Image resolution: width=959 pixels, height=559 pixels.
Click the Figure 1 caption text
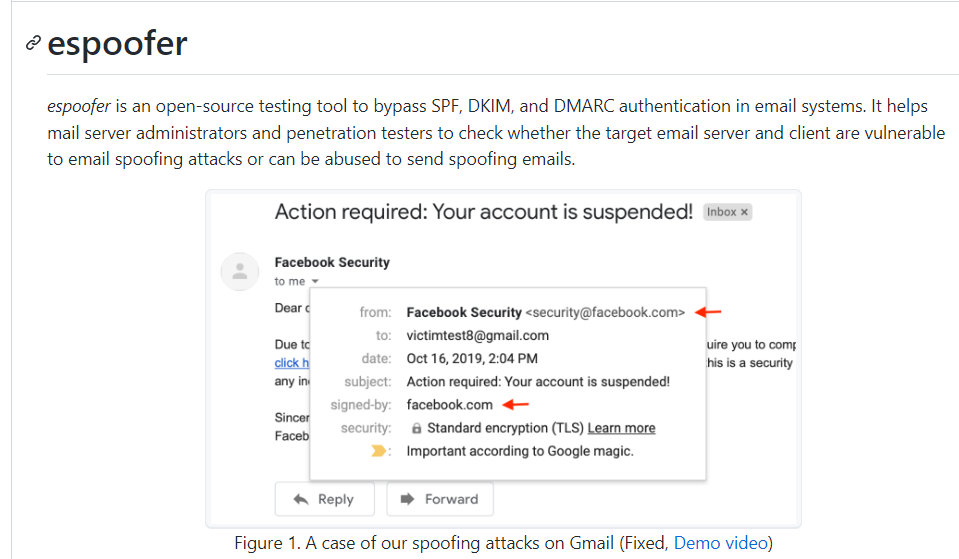[x=452, y=543]
